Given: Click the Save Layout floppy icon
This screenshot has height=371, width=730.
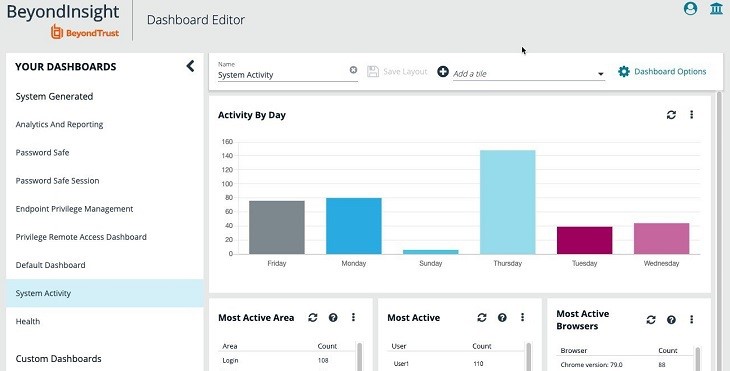Looking at the screenshot, I should [373, 71].
